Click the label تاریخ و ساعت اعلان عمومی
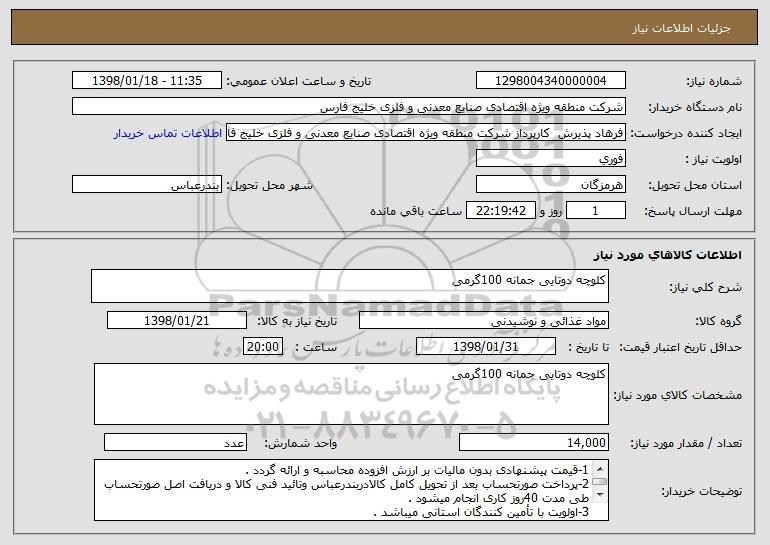Screen dimensions: 770x545 [x=299, y=81]
